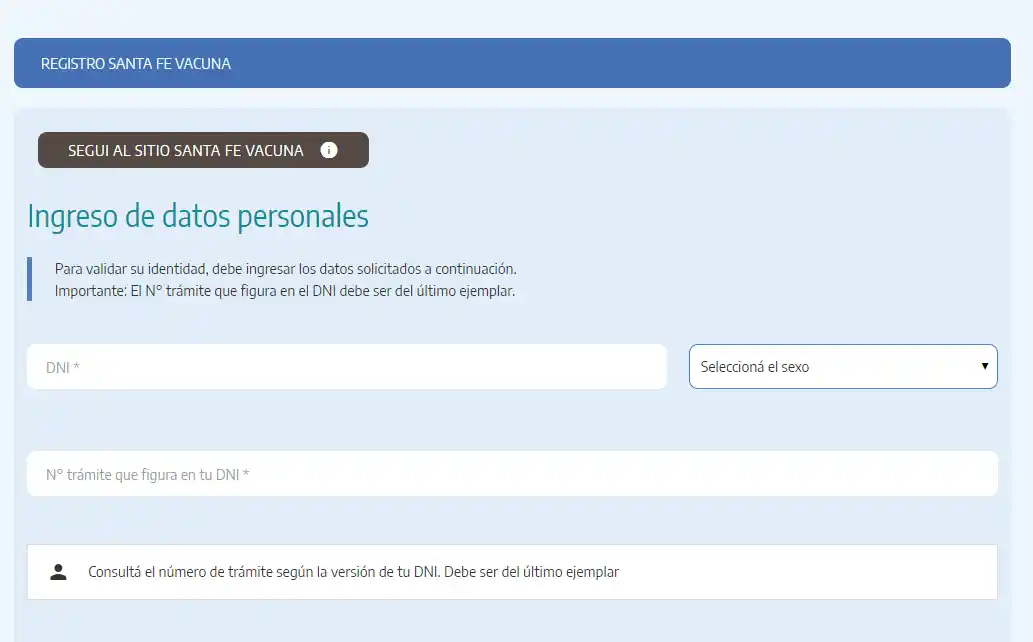Click SEGUI AL SITIO SANTA FE VACUNA button
The height and width of the screenshot is (642, 1033).
coord(185,150)
